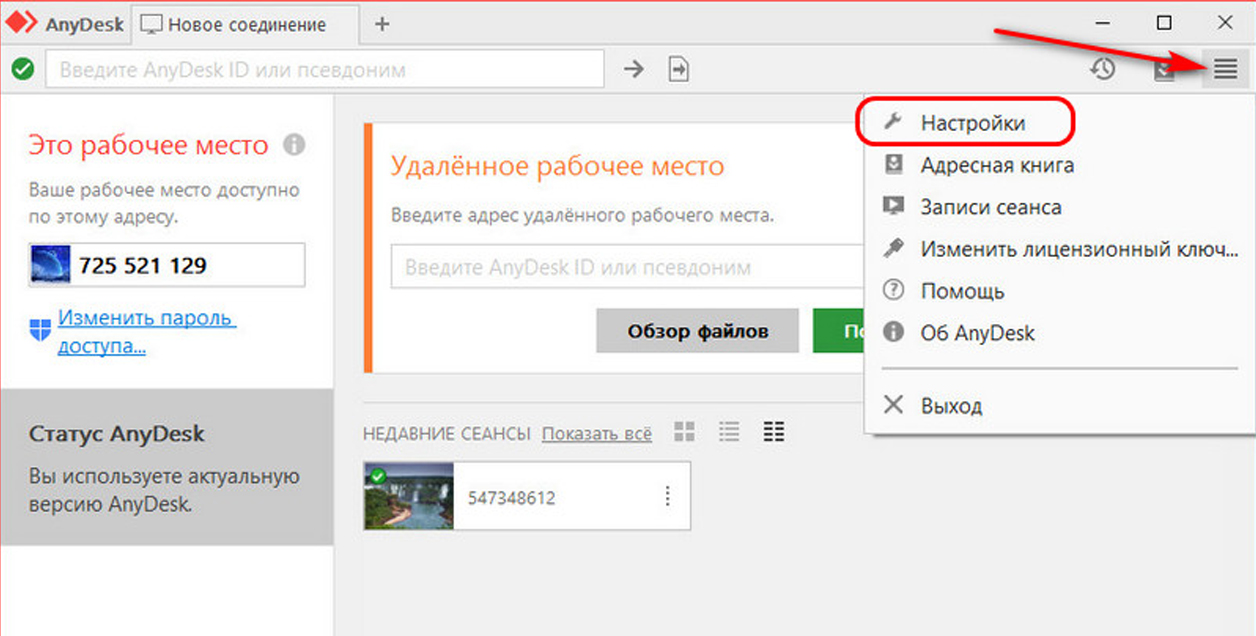Click the Статус AnyDesk panel heading
The width and height of the screenshot is (1256, 636).
tap(117, 434)
